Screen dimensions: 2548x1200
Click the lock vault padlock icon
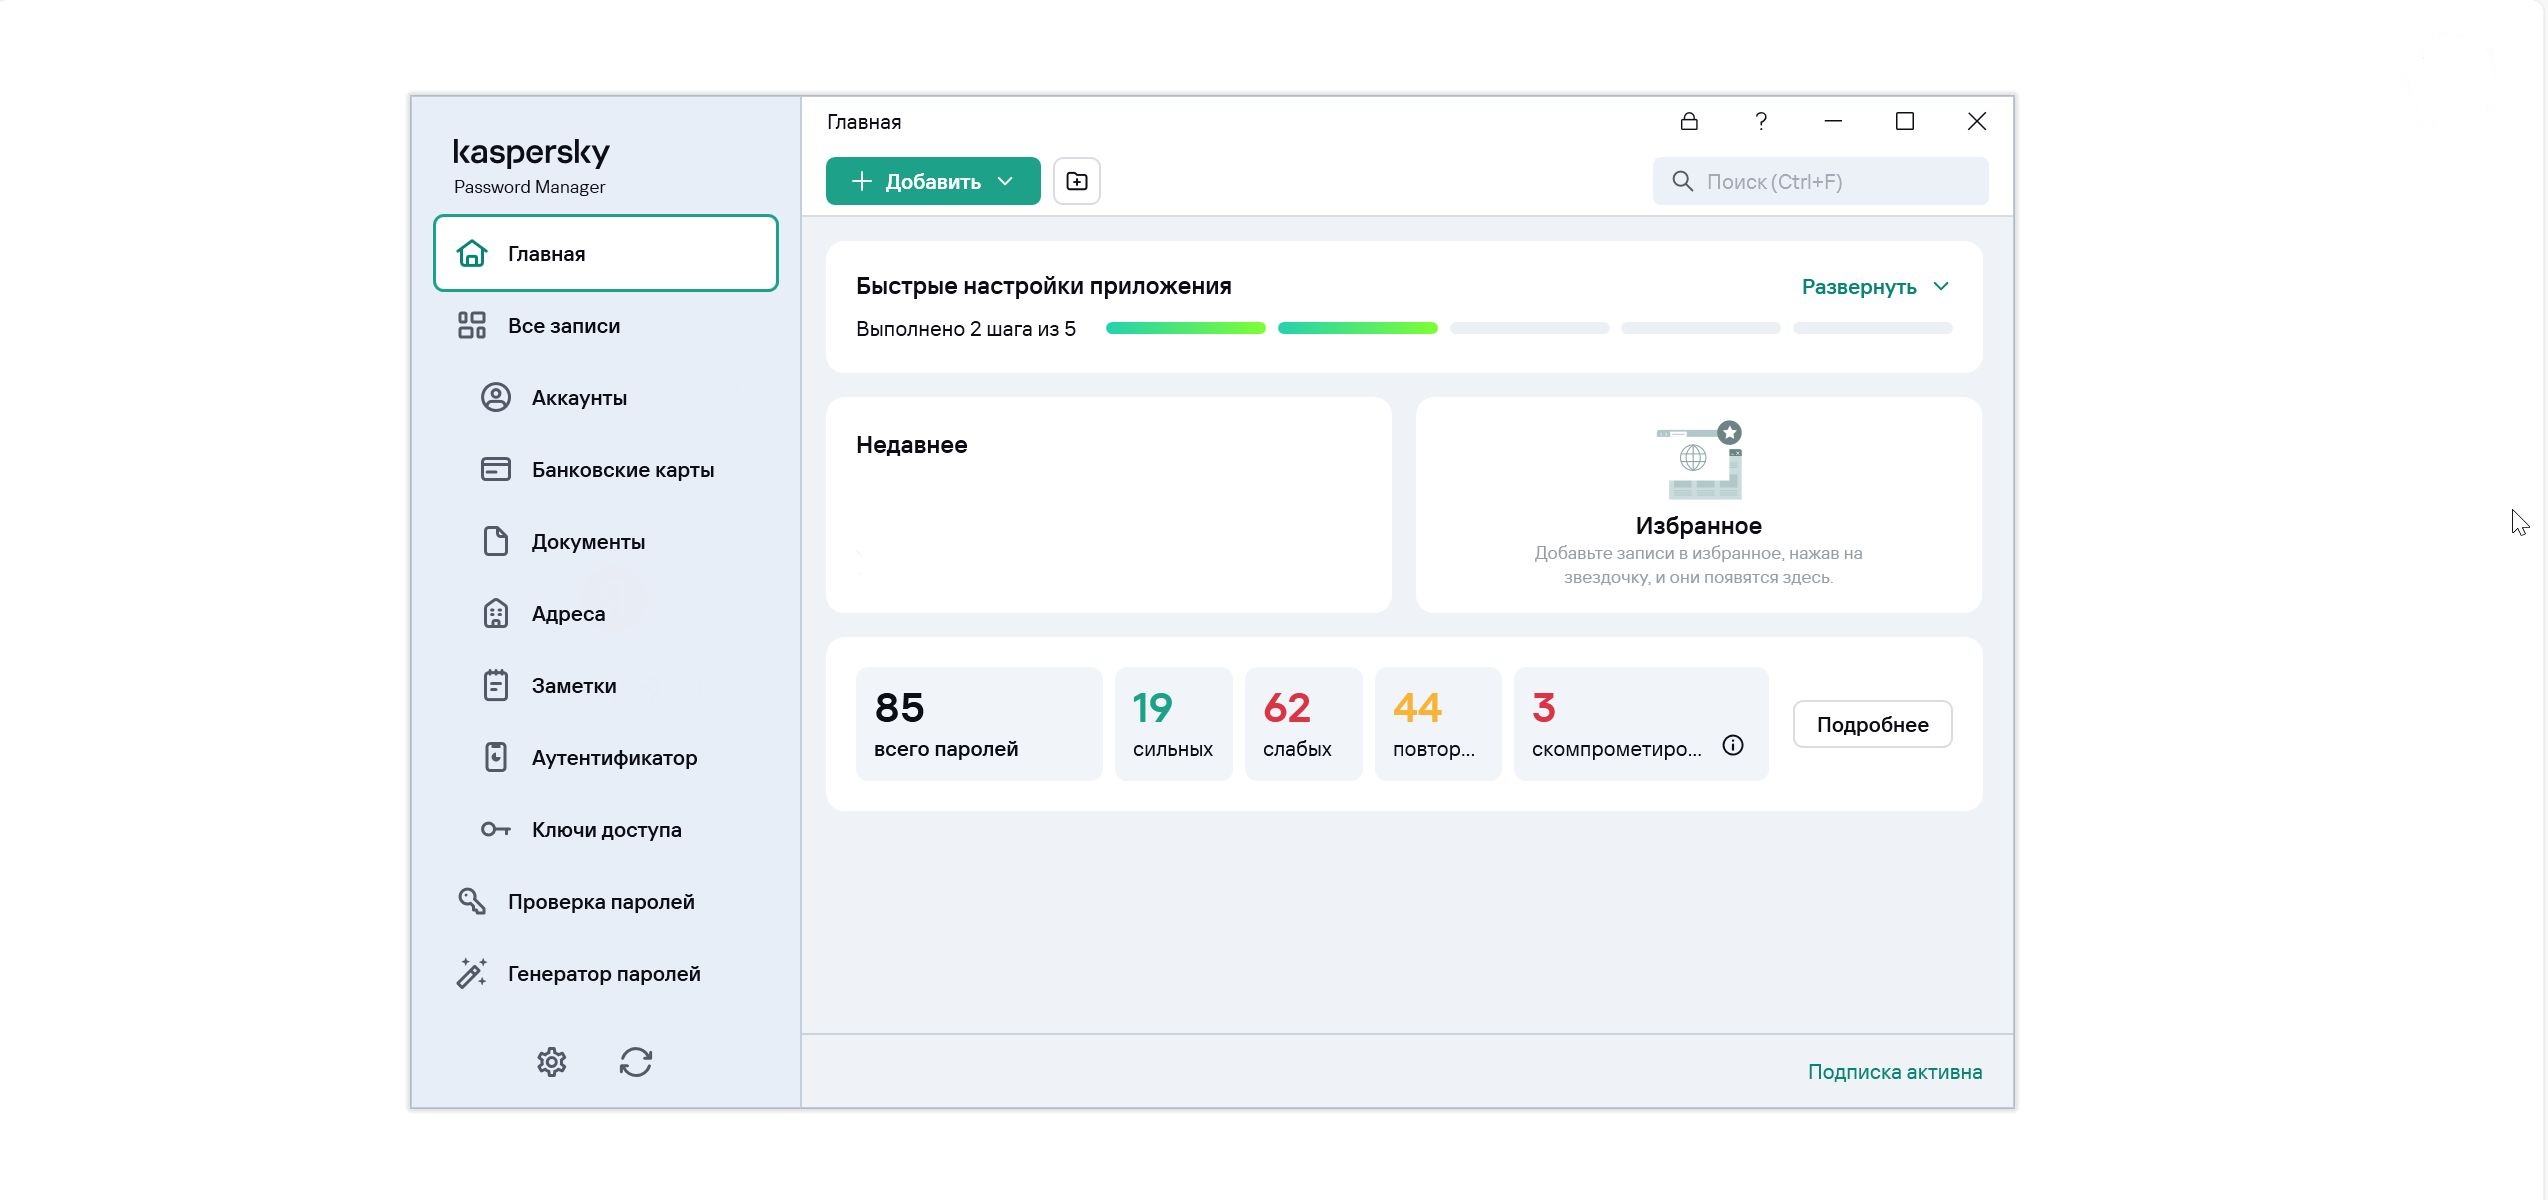click(1689, 121)
